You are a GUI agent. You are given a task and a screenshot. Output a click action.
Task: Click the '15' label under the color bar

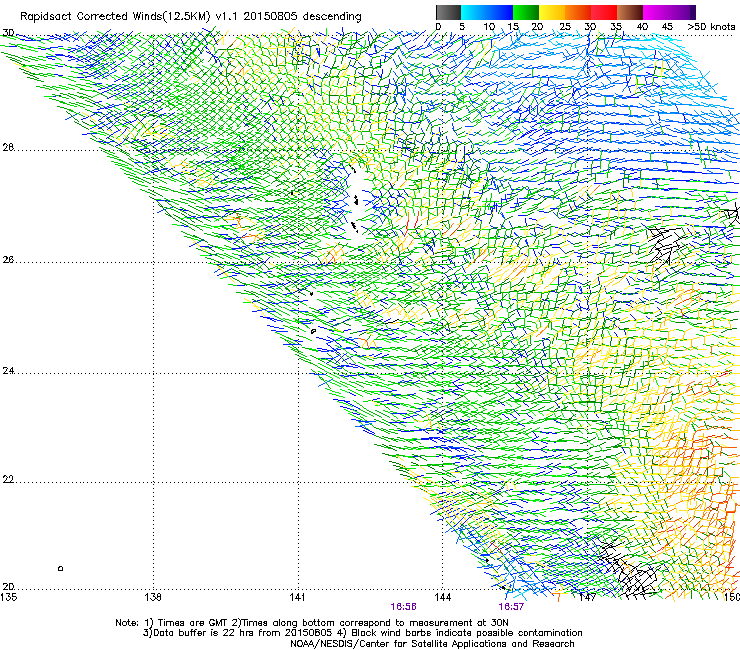tap(513, 27)
